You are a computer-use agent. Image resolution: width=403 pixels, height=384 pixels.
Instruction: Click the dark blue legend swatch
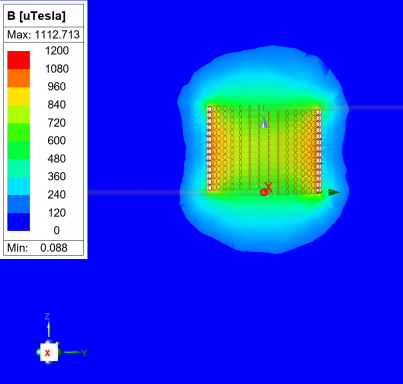coord(19,222)
